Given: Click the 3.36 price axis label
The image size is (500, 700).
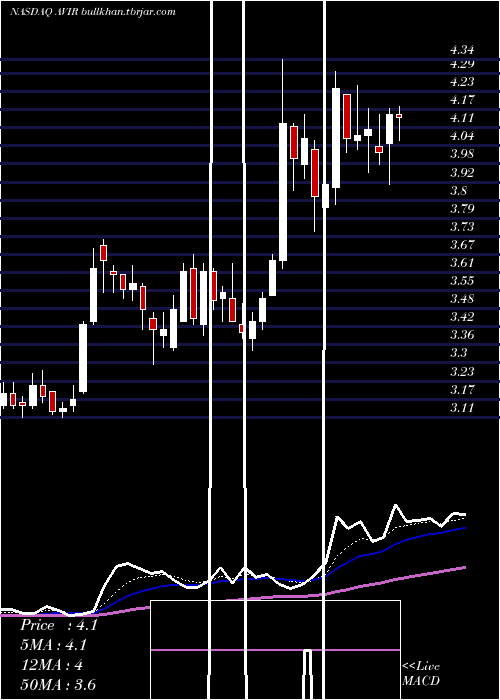Looking at the screenshot, I should pyautogui.click(x=462, y=335).
